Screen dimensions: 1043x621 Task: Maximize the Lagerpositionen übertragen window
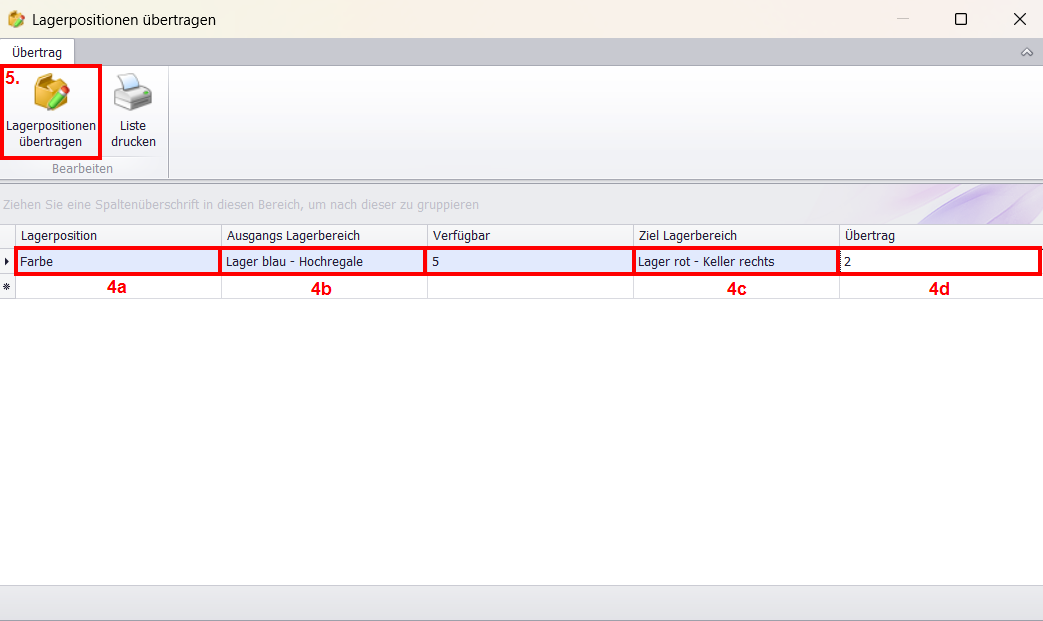[x=960, y=19]
